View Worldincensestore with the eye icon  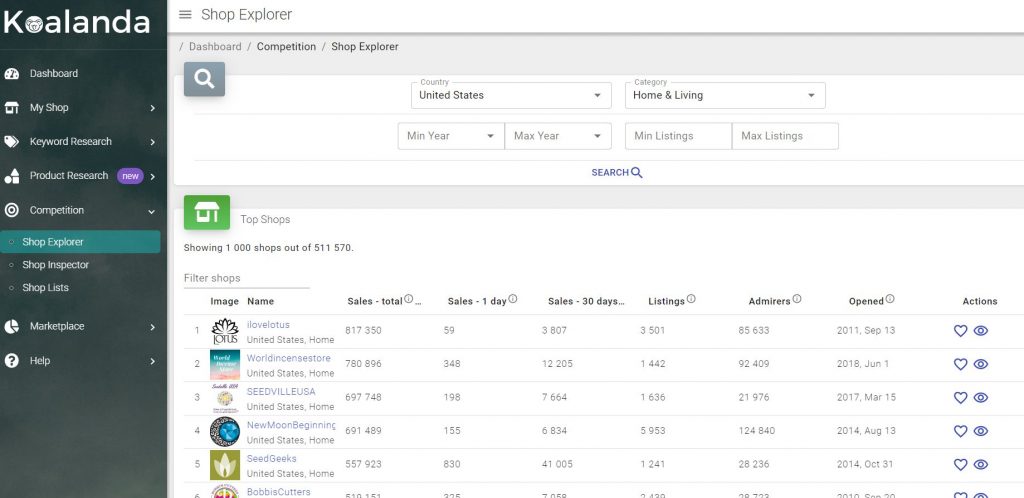(981, 364)
